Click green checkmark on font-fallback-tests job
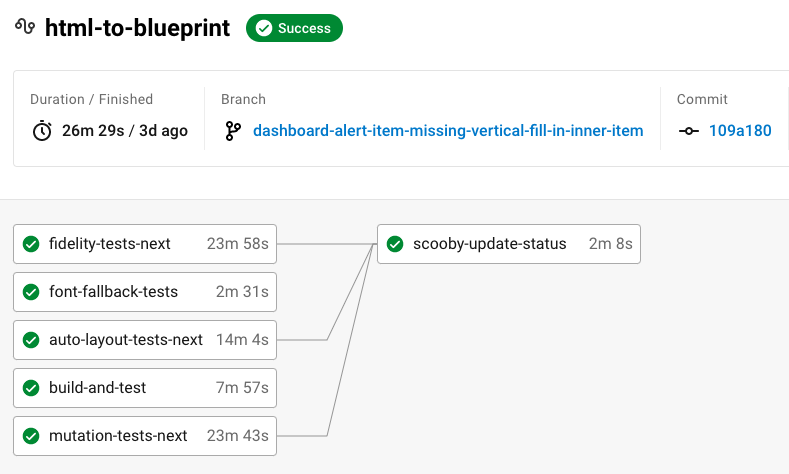This screenshot has width=789, height=474. [x=31, y=292]
